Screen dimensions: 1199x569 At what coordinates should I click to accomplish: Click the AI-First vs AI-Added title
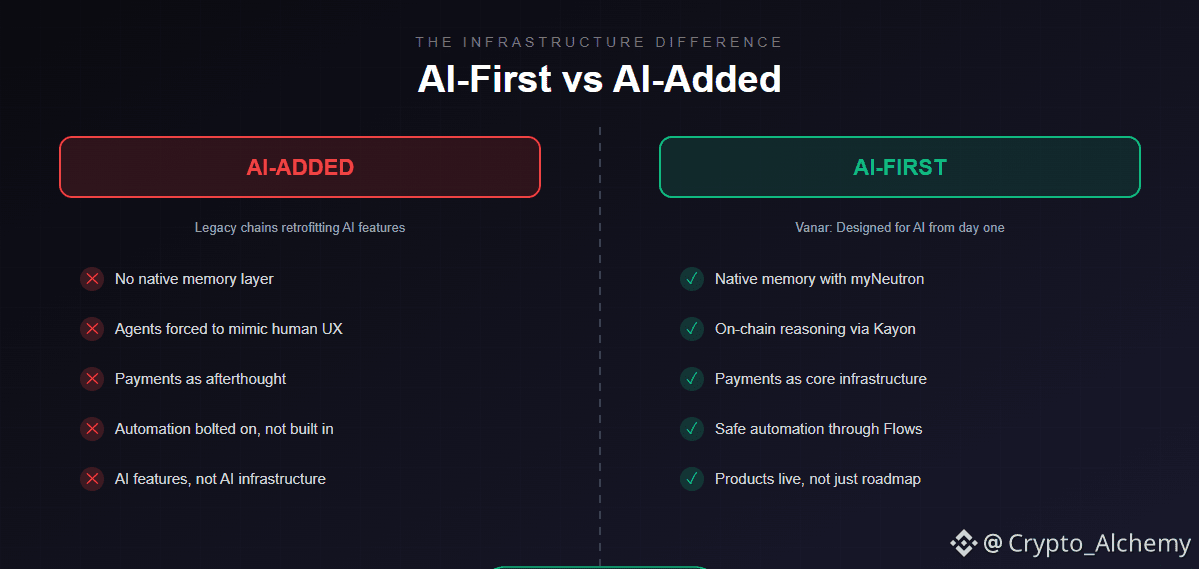point(600,79)
